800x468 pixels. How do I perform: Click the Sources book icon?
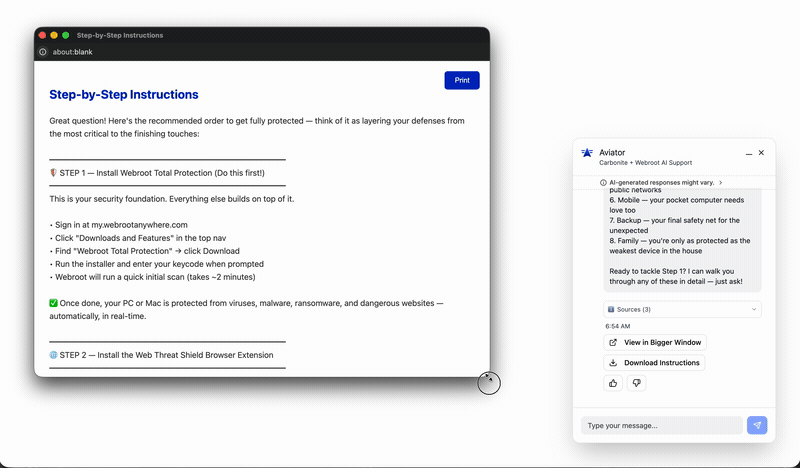(611, 309)
